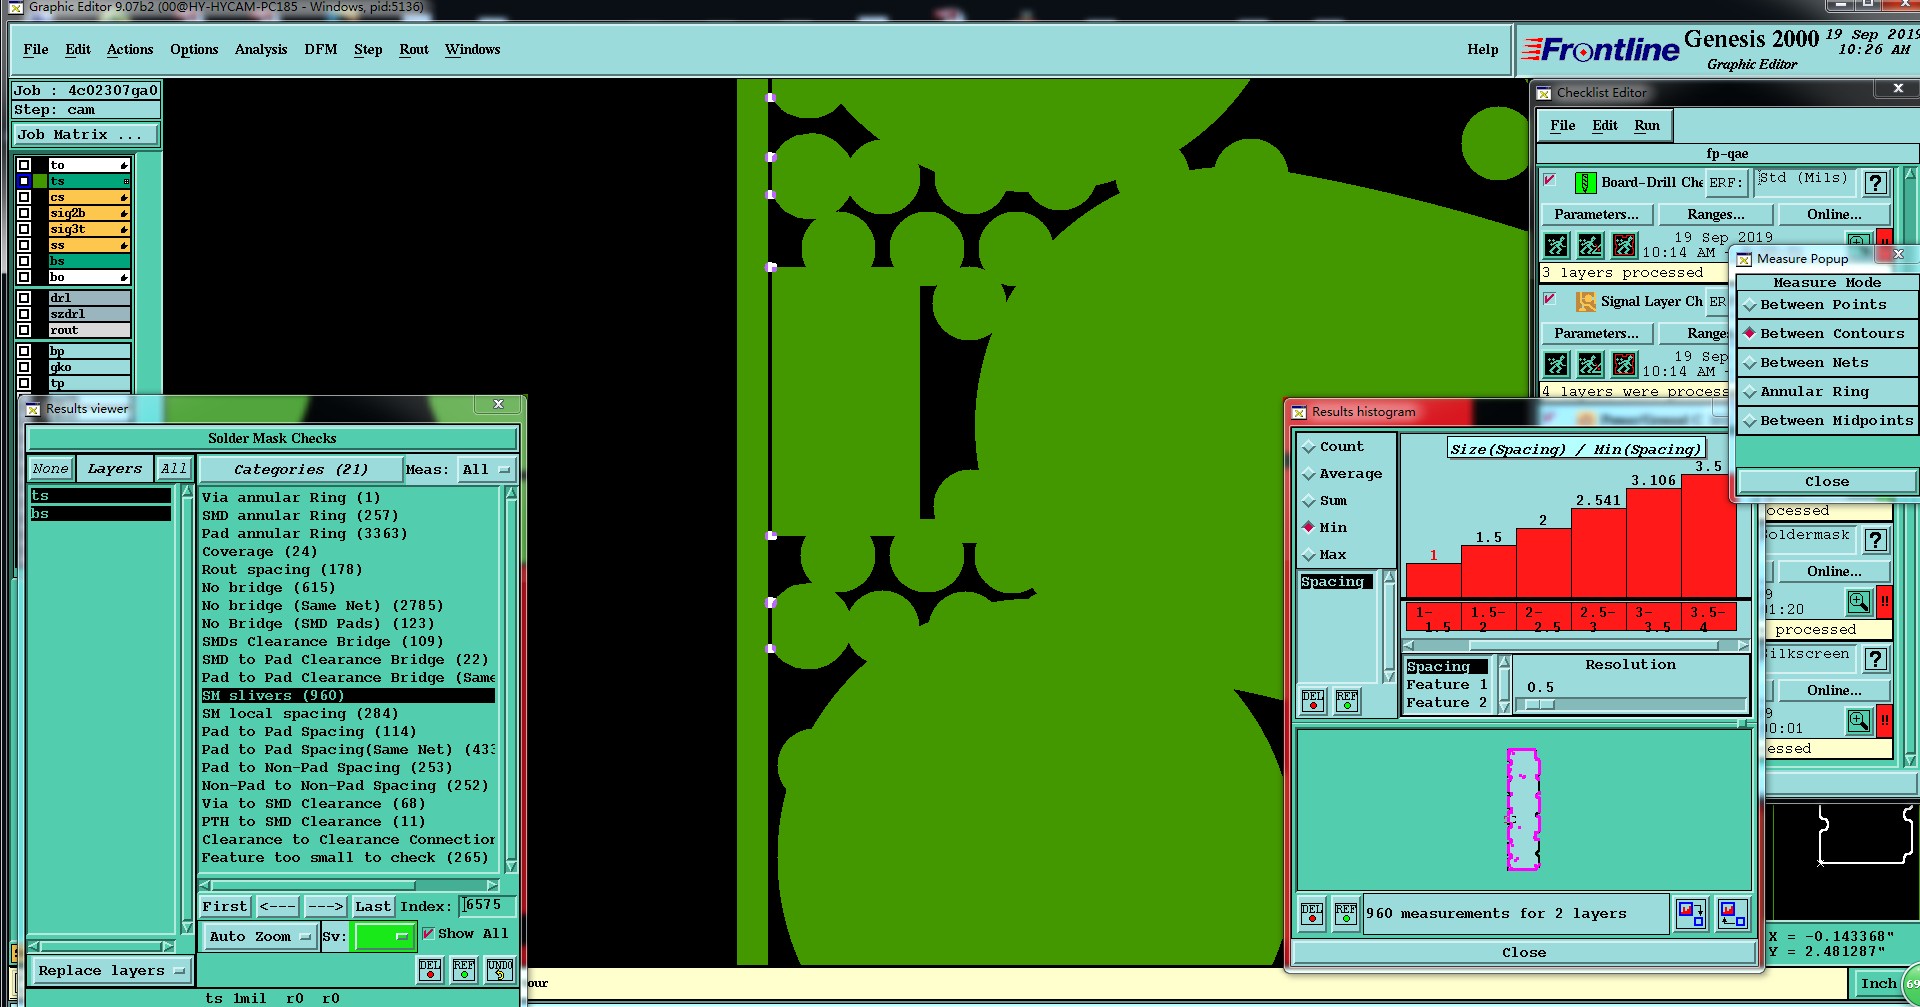Click UNDO icon in Results viewer
1920x1007 pixels.
[x=500, y=969]
